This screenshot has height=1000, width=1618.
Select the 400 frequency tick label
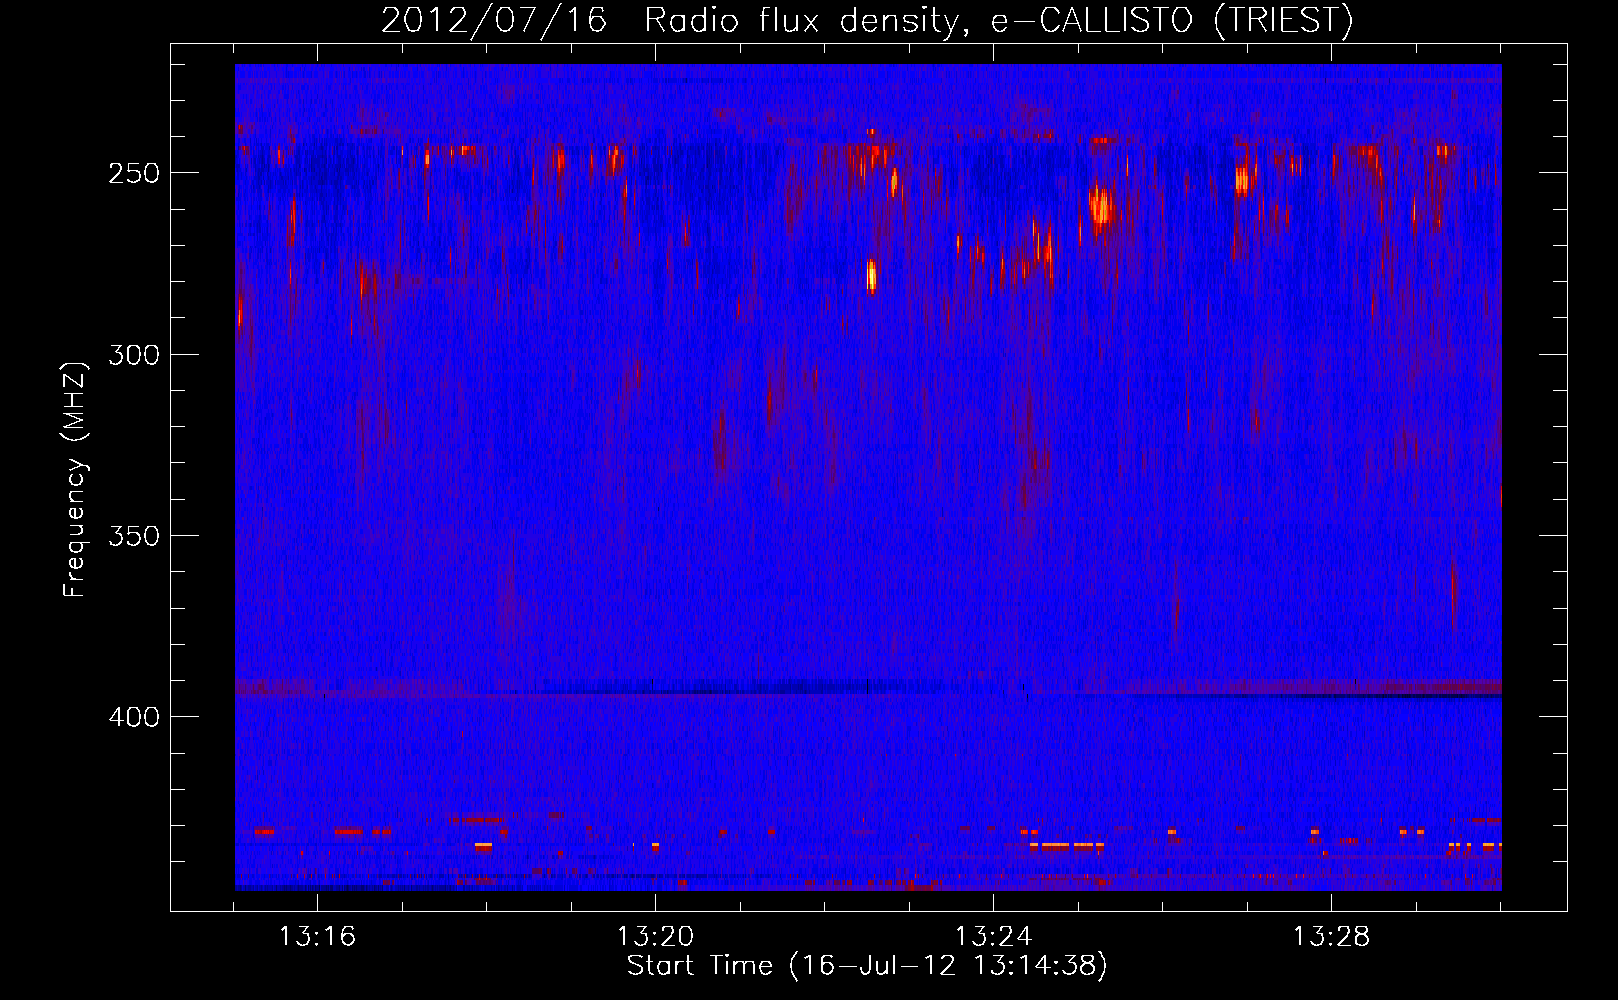(x=134, y=717)
